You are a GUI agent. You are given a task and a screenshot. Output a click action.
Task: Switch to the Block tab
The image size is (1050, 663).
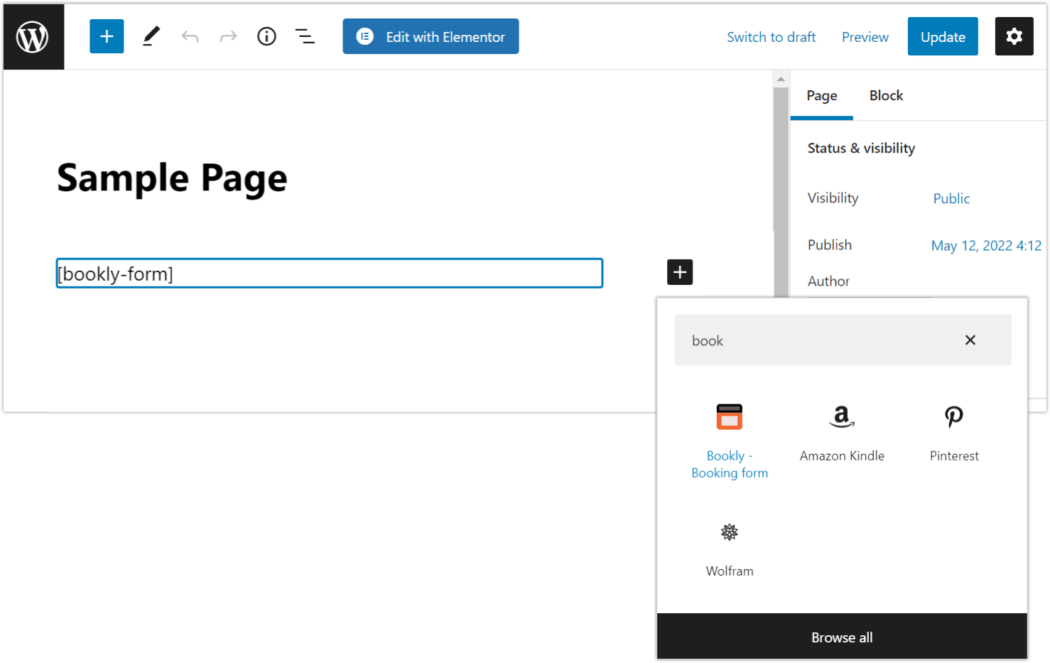886,96
